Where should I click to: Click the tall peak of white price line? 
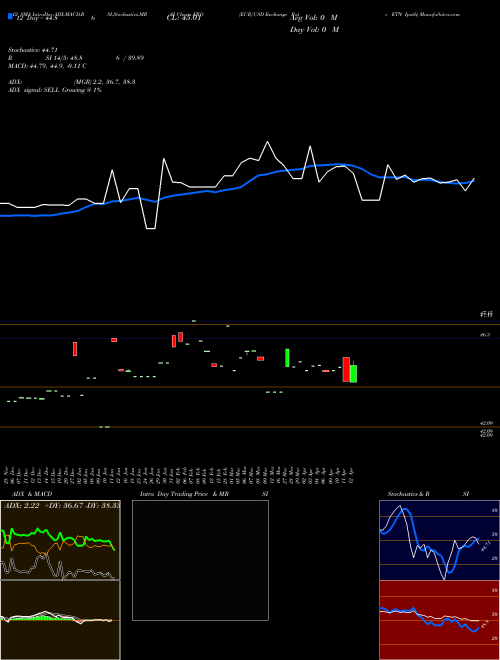pos(267,142)
